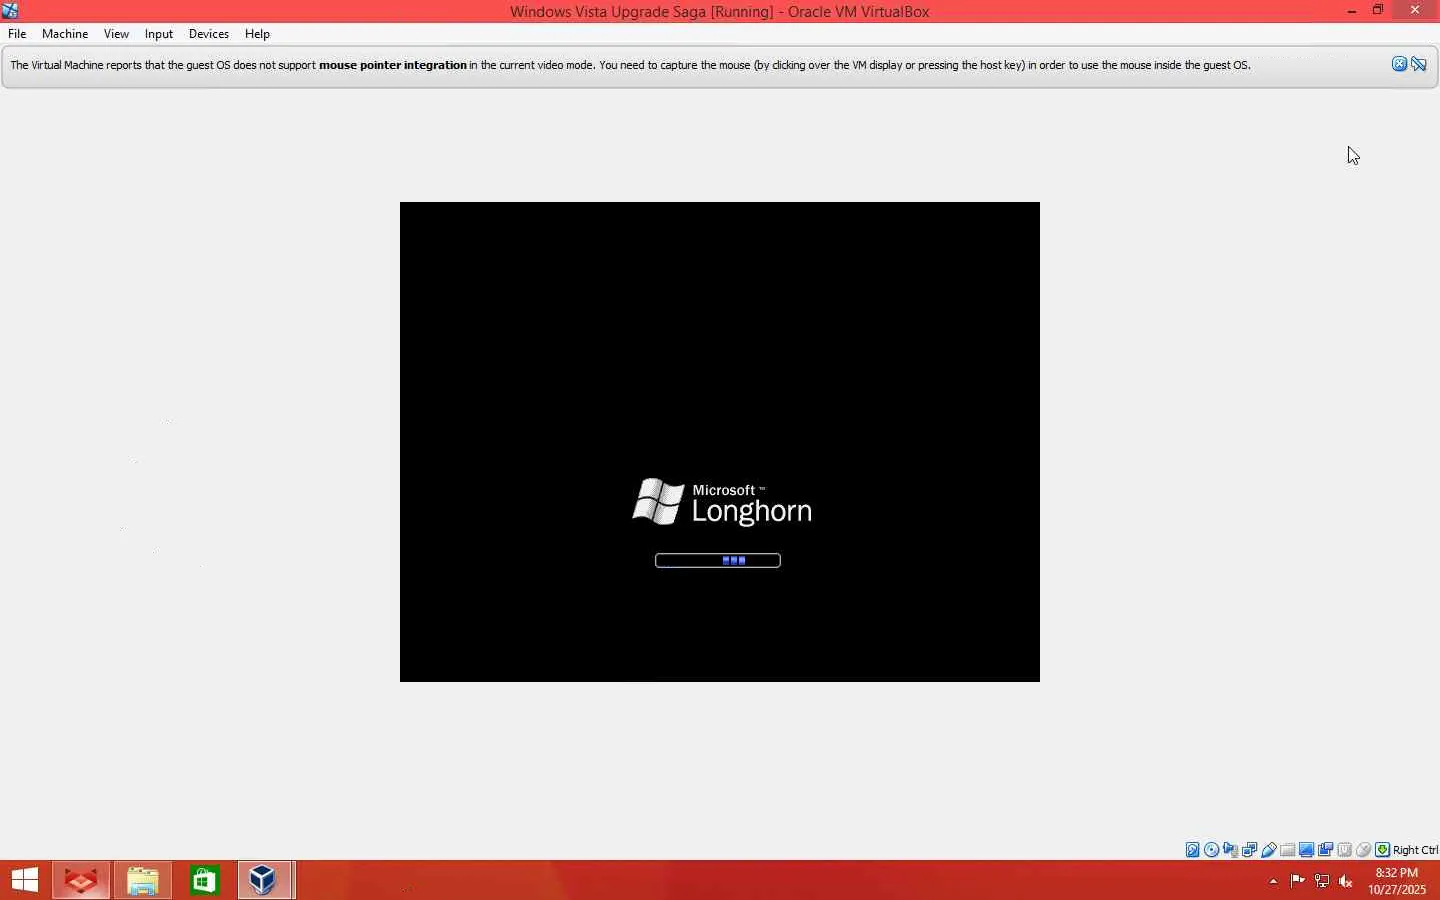Image resolution: width=1440 pixels, height=900 pixels.
Task: Open the network tray icon
Action: click(1322, 881)
